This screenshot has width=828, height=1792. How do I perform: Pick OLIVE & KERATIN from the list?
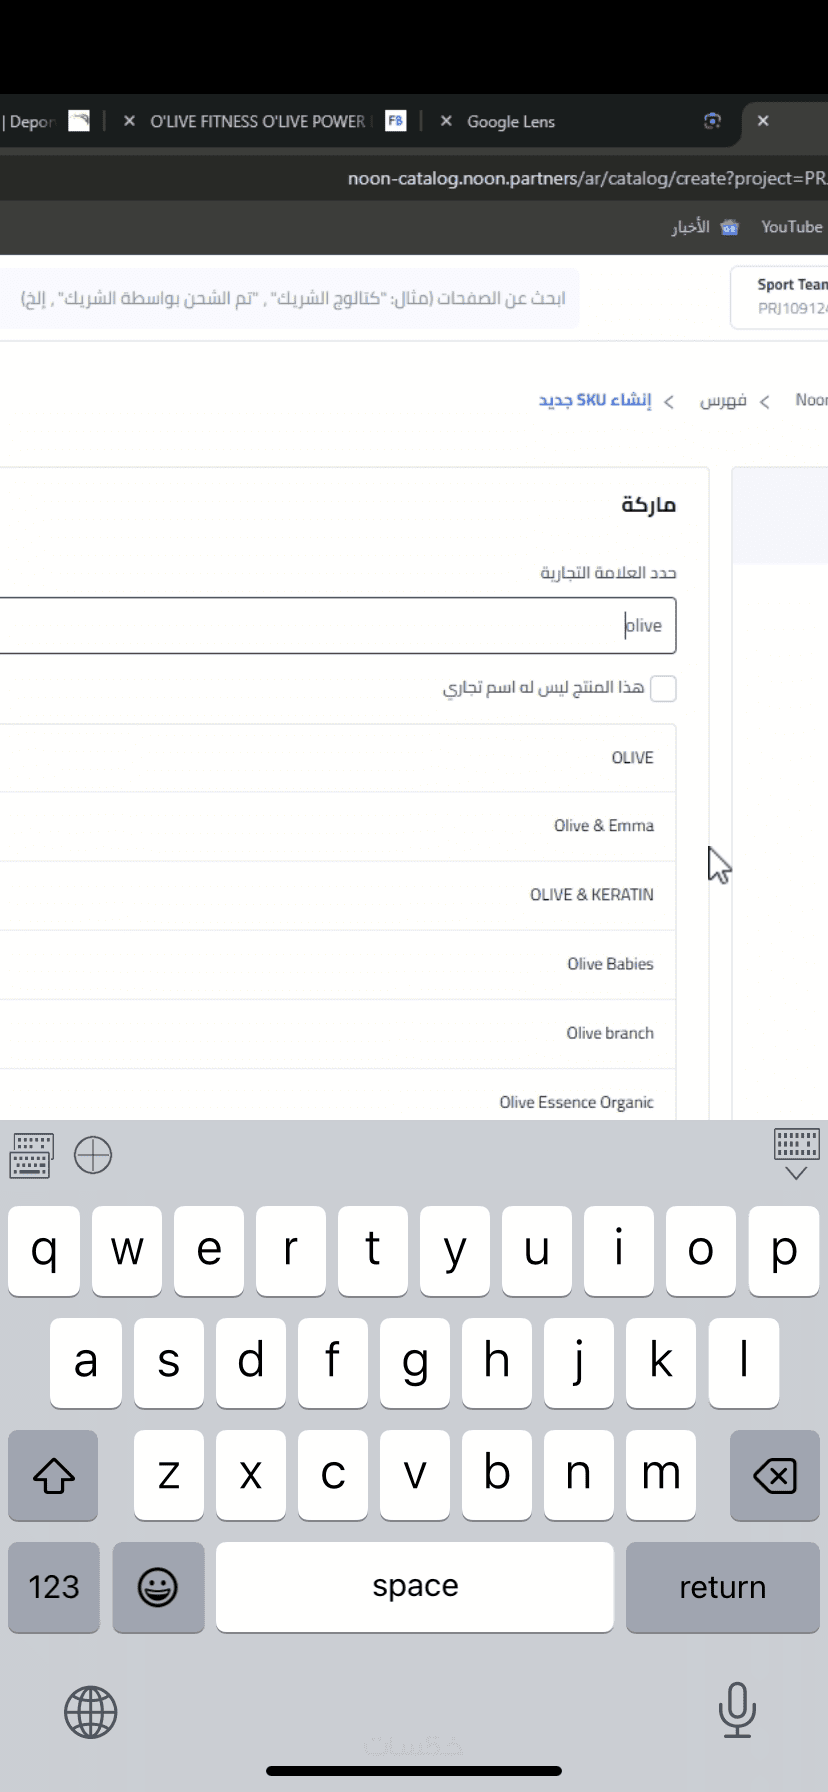click(x=591, y=895)
